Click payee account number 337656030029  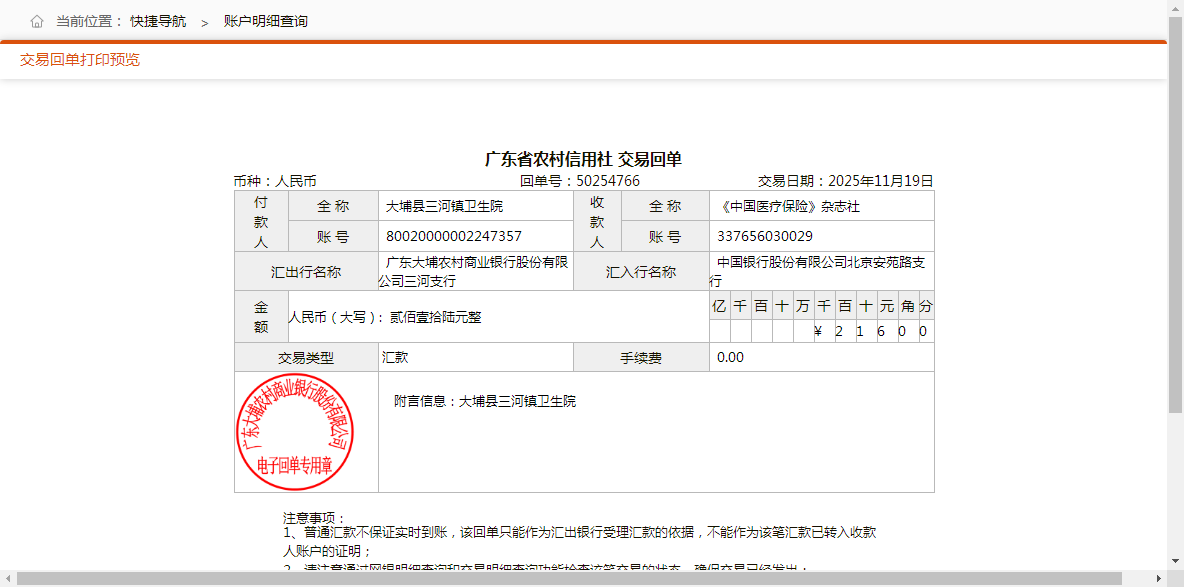(765, 236)
